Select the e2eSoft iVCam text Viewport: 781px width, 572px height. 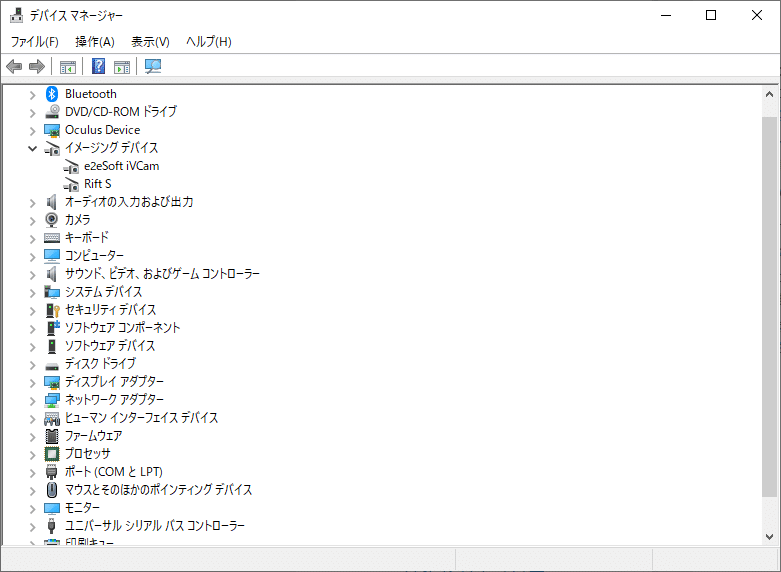click(x=122, y=166)
